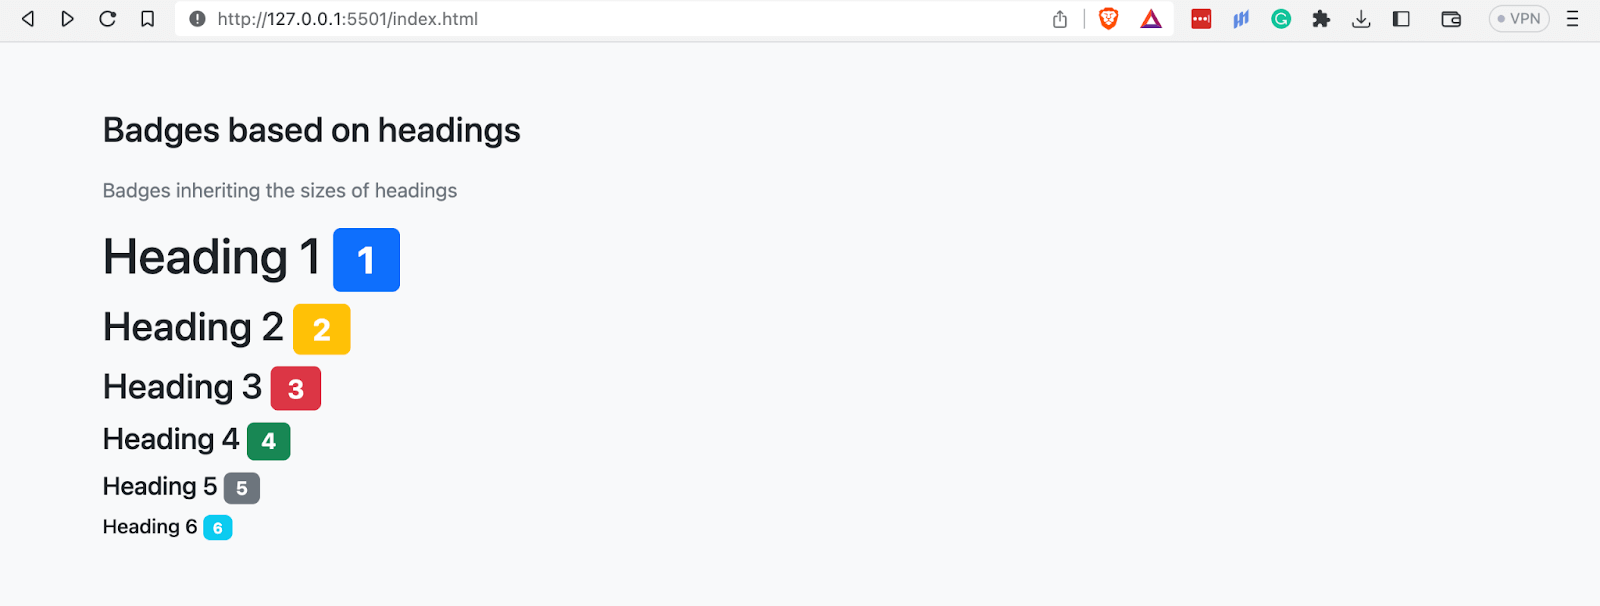Click the address bar URL field
Image resolution: width=1600 pixels, height=606 pixels.
(600, 19)
